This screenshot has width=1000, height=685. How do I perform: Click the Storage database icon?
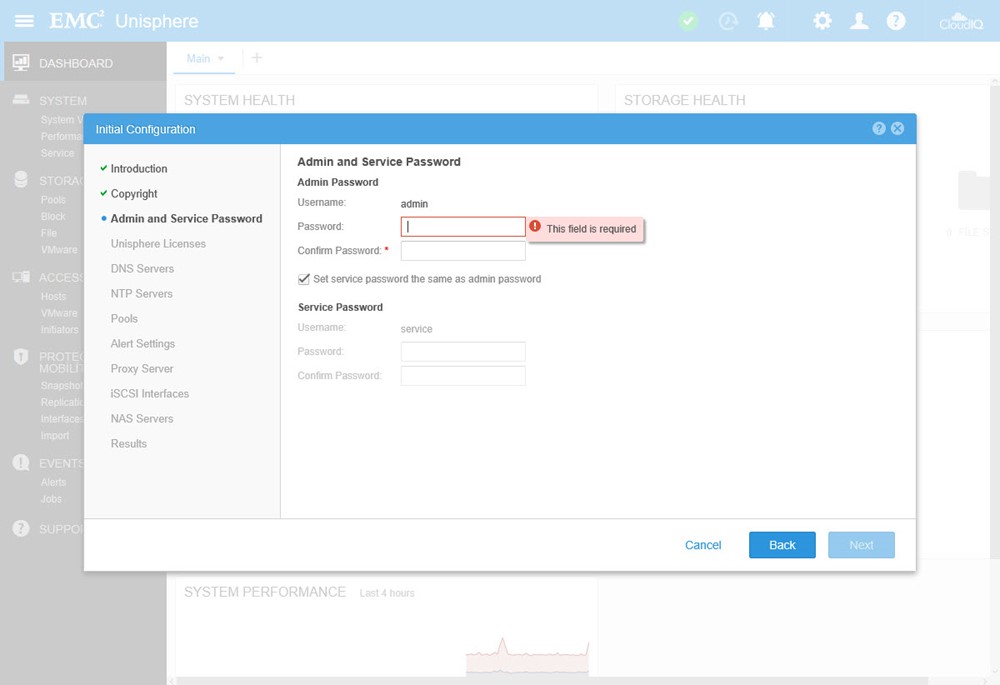(21, 180)
